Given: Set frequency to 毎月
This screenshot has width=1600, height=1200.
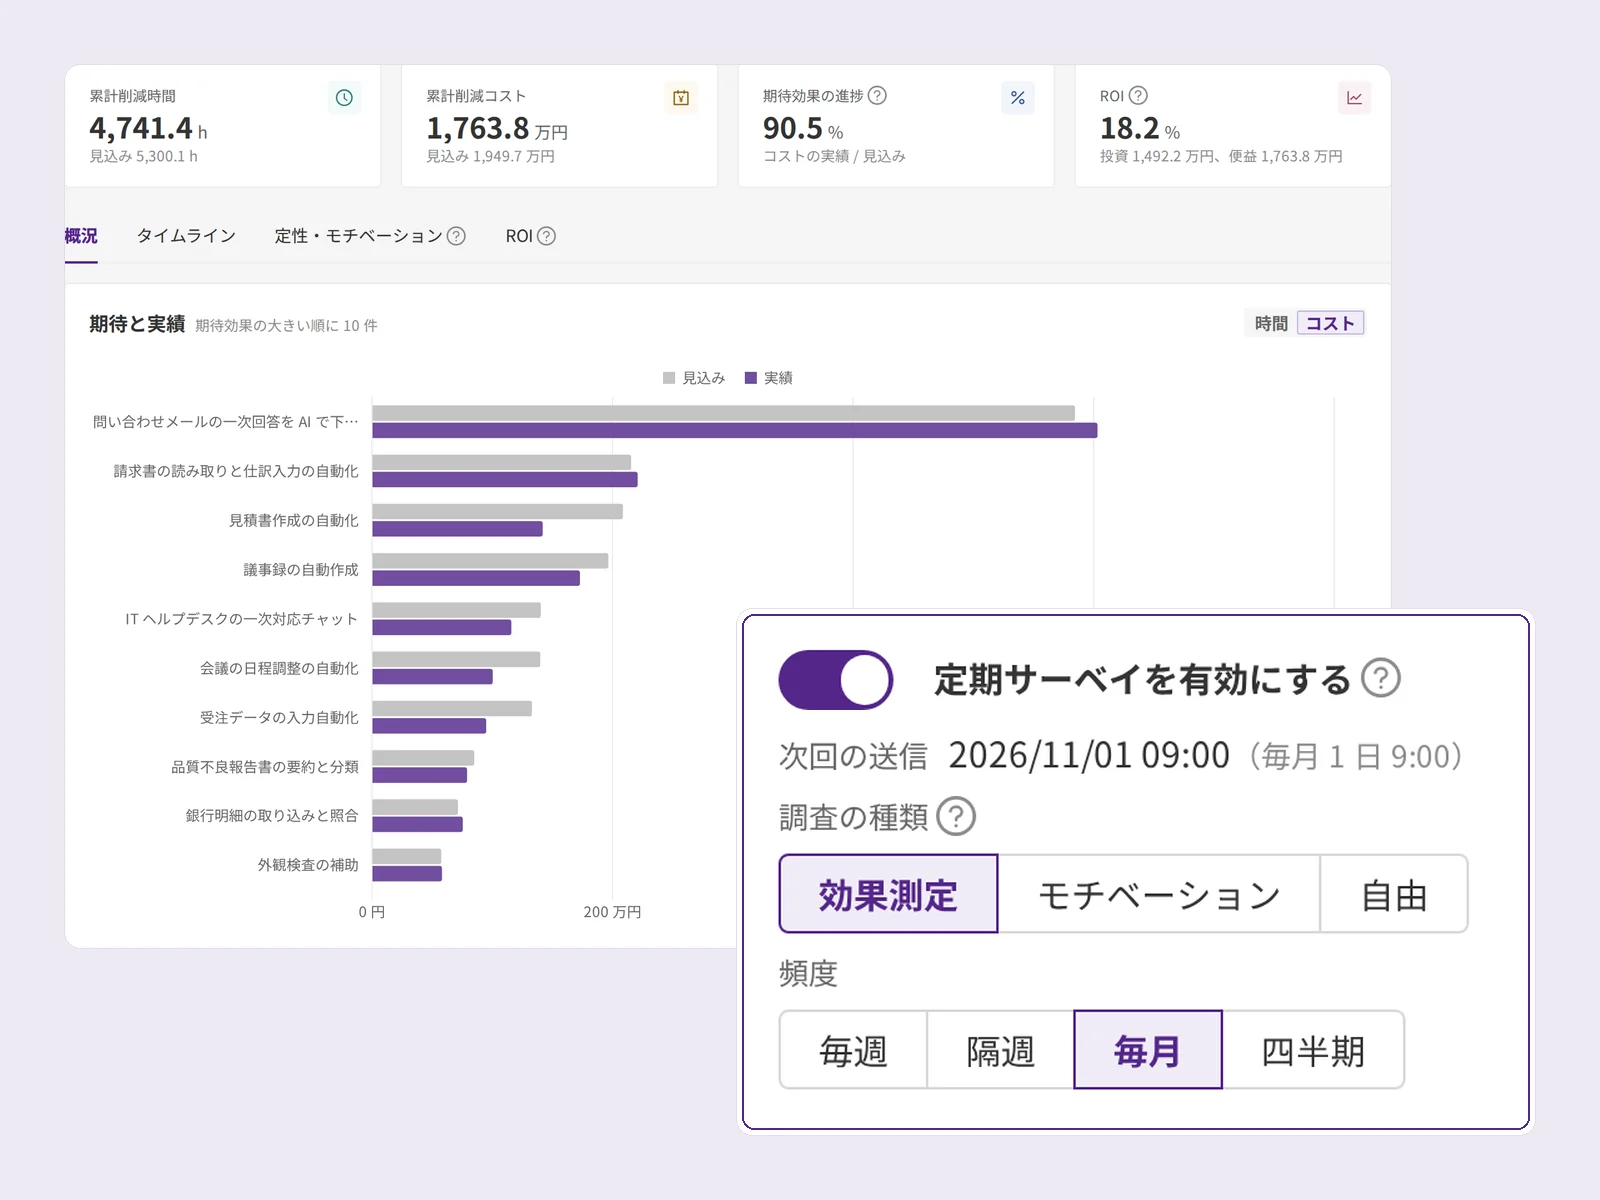Looking at the screenshot, I should click(1148, 1050).
